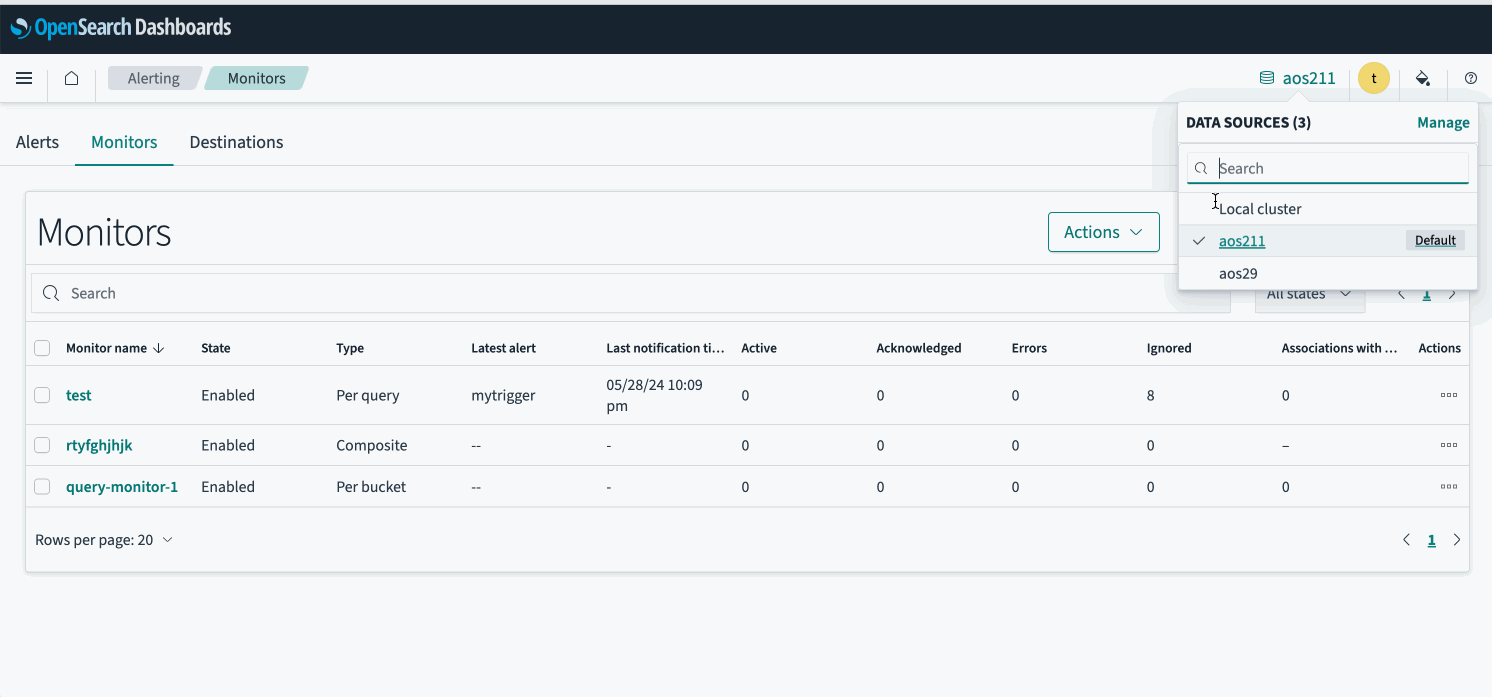Open the Rows per page dropdown
Screen dimensions: 1492x697
click(104, 539)
